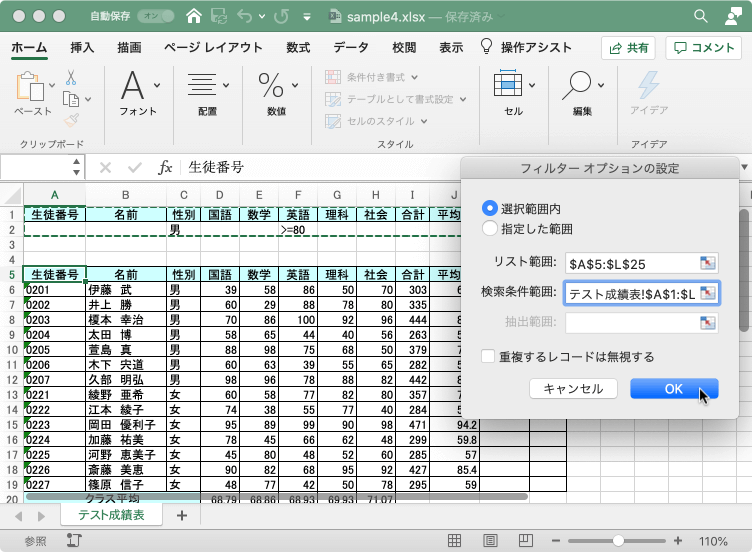Open the ページ レイアウト tab
Image resolution: width=752 pixels, height=552 pixels.
click(213, 47)
